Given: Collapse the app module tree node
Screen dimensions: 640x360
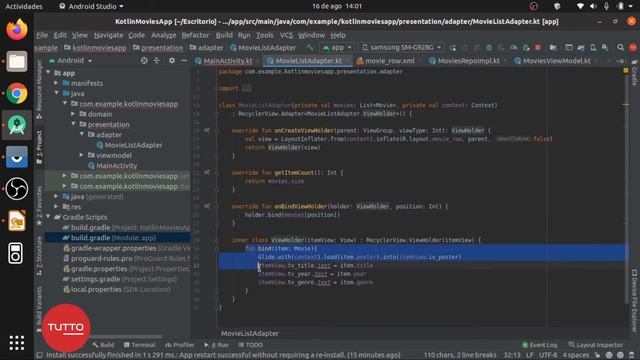Looking at the screenshot, I should click(x=49, y=73).
